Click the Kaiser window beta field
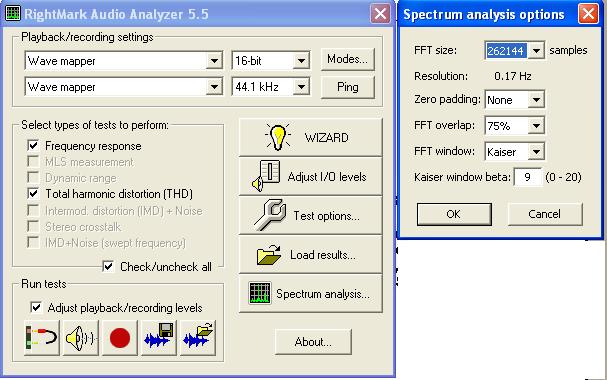The image size is (607, 380). (x=528, y=177)
